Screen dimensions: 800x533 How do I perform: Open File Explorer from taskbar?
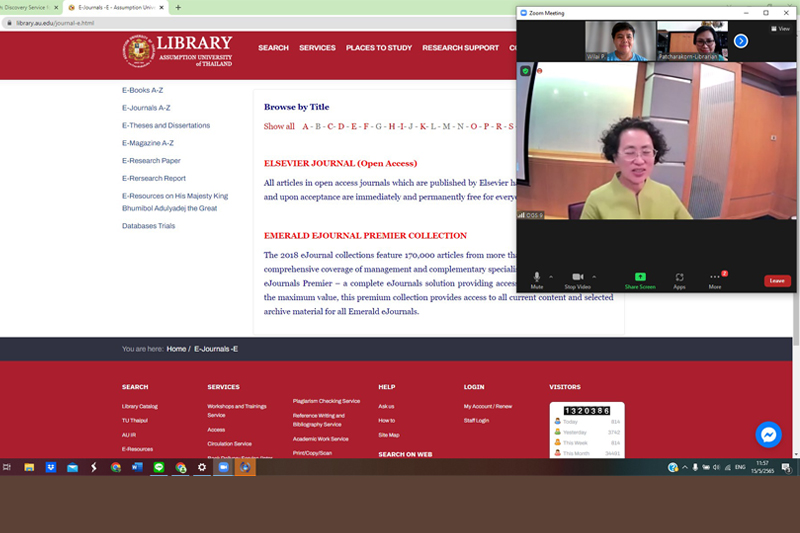tap(29, 467)
